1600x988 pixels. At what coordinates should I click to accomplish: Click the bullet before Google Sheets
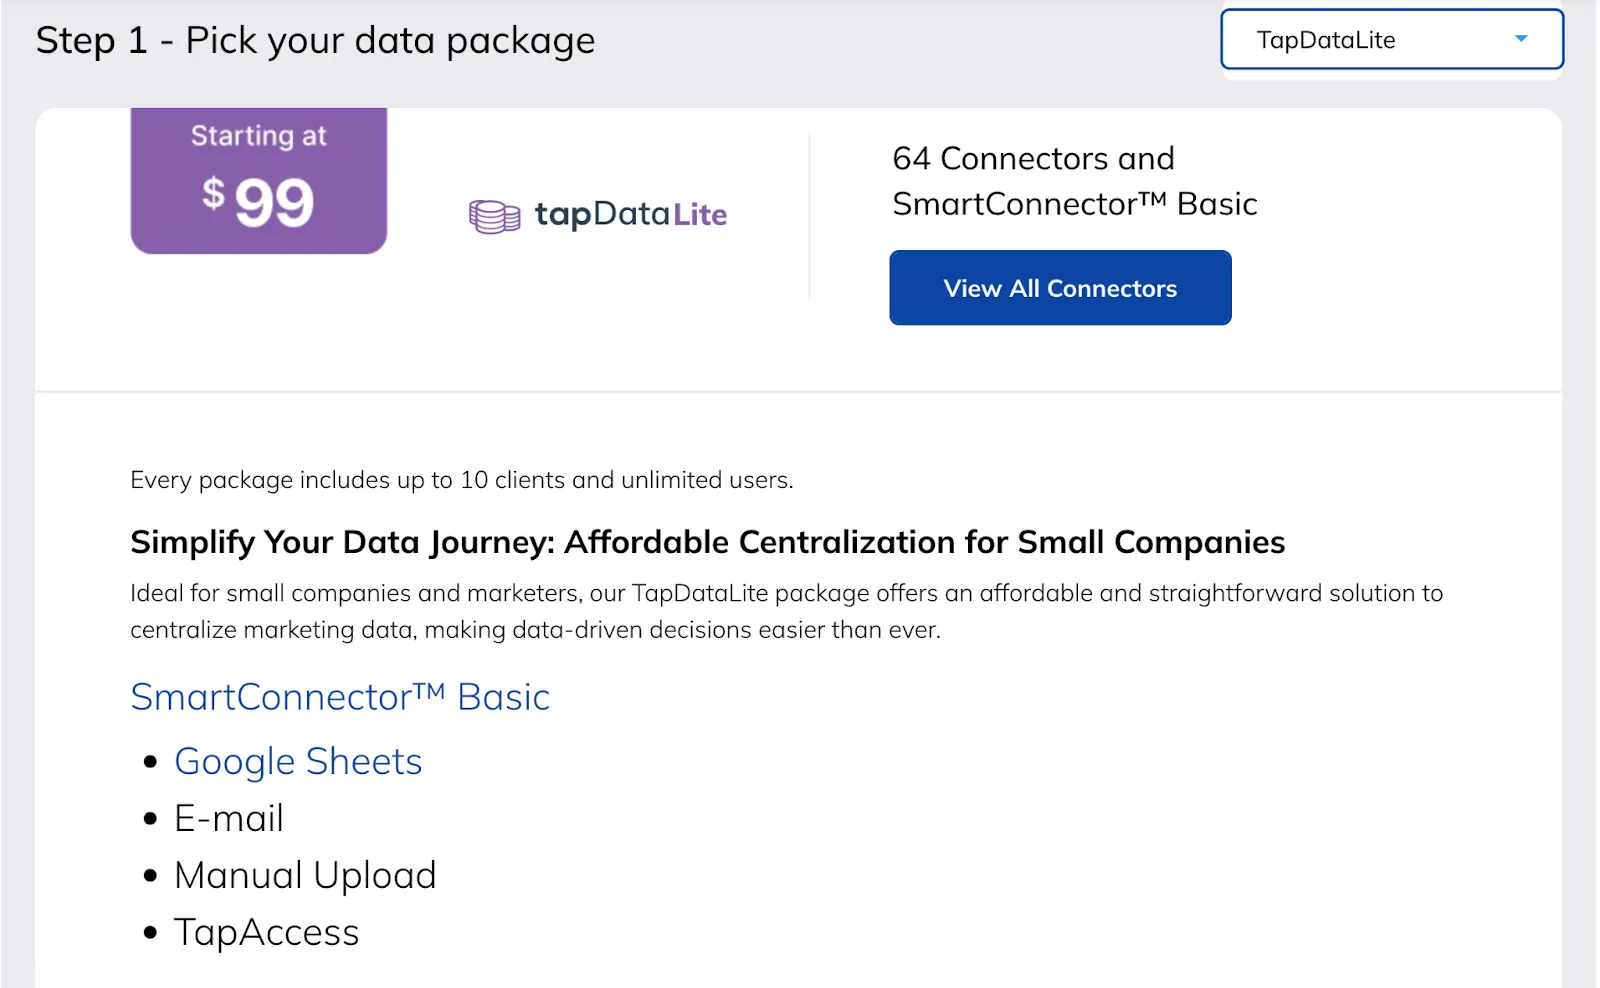151,762
